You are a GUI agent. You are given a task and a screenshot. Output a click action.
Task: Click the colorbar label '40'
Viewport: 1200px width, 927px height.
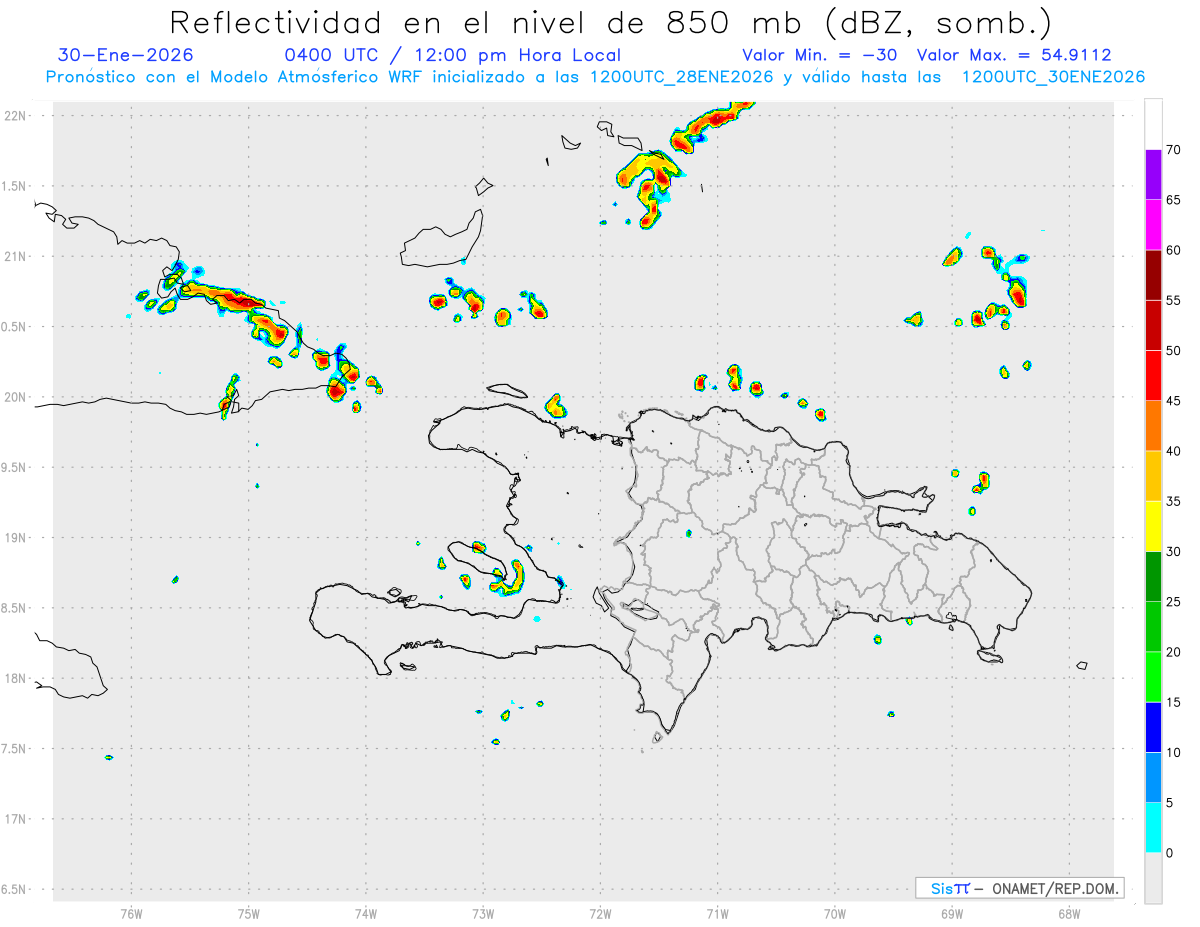point(1174,451)
